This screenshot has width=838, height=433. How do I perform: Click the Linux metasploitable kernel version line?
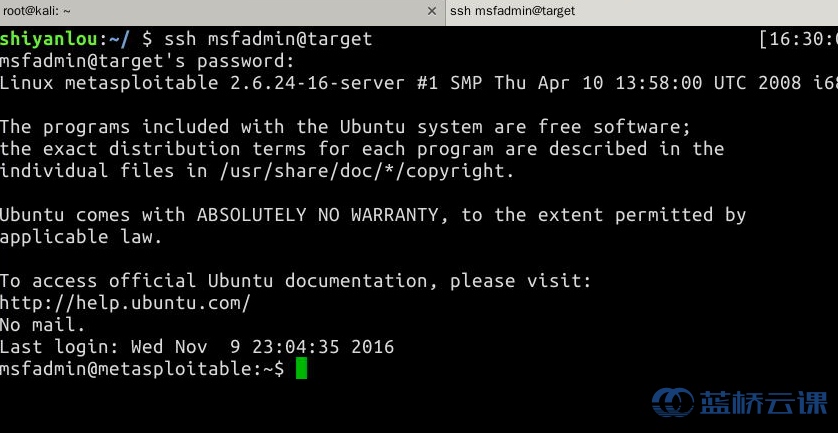coord(419,83)
